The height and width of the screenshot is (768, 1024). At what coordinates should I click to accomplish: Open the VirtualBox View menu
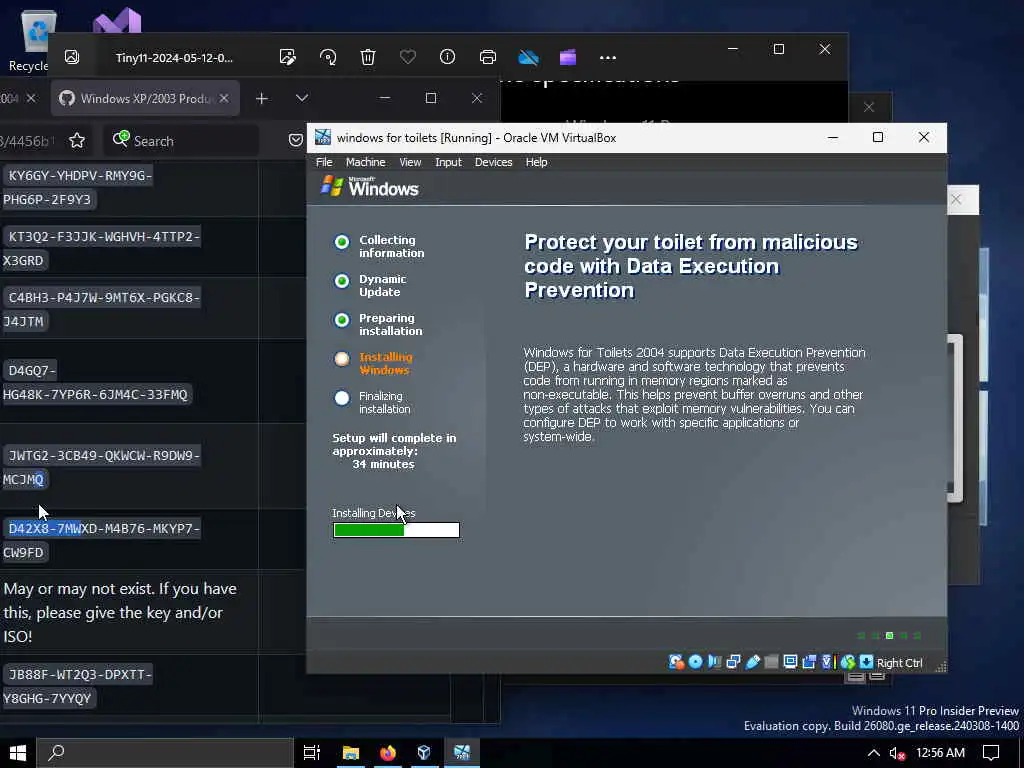tap(410, 162)
